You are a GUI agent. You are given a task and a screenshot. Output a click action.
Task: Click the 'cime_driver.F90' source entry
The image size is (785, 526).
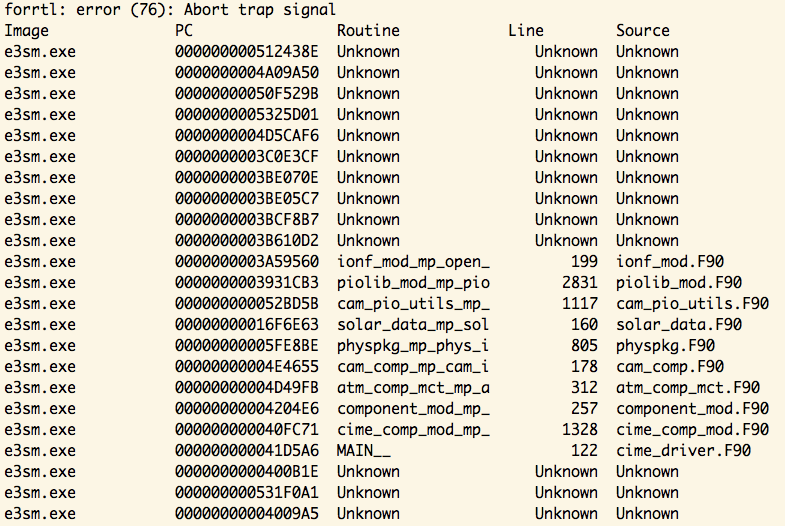click(x=683, y=451)
